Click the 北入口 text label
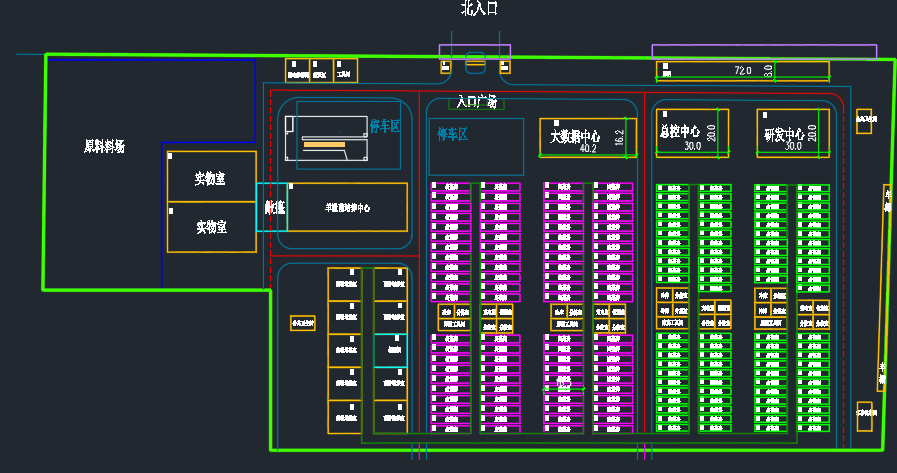 (478, 9)
